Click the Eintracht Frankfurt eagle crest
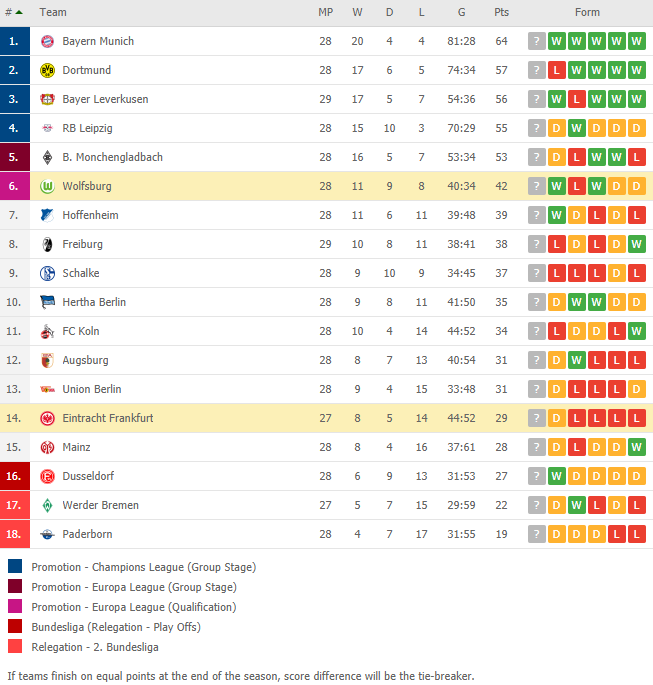 pyautogui.click(x=47, y=419)
